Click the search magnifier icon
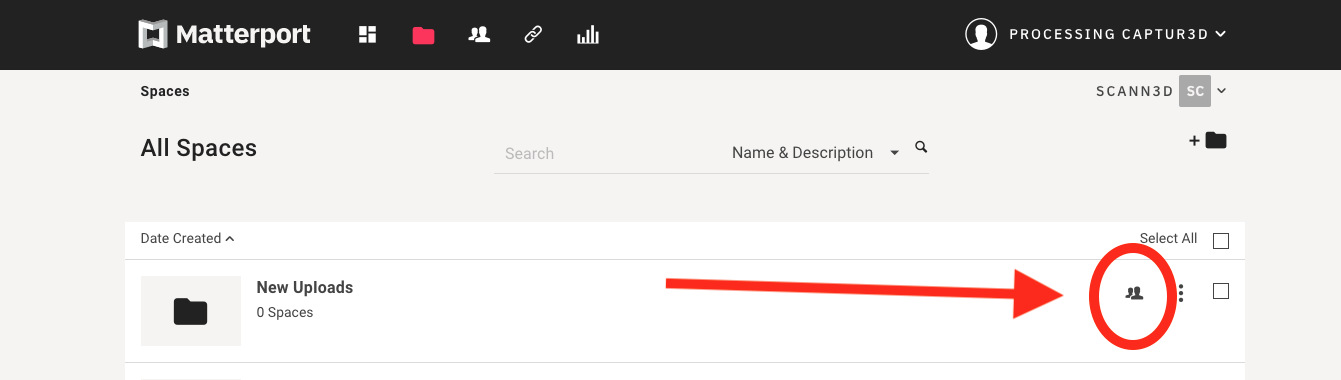Image resolution: width=1341 pixels, height=380 pixels. coord(921,147)
